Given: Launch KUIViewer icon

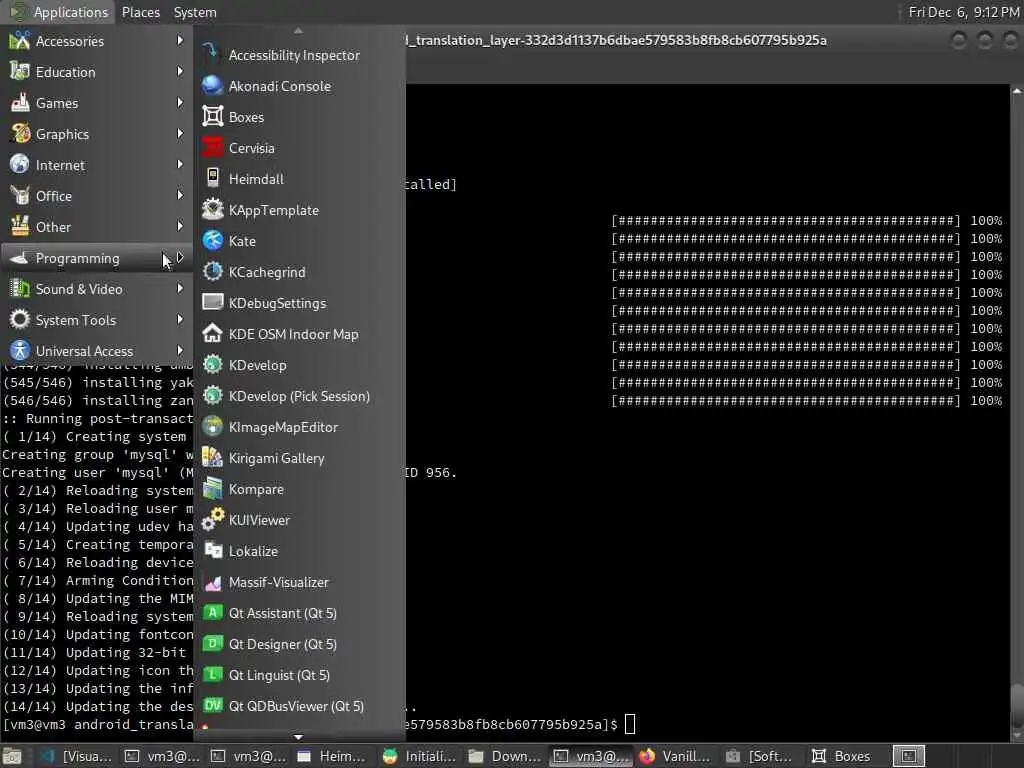Looking at the screenshot, I should point(212,520).
